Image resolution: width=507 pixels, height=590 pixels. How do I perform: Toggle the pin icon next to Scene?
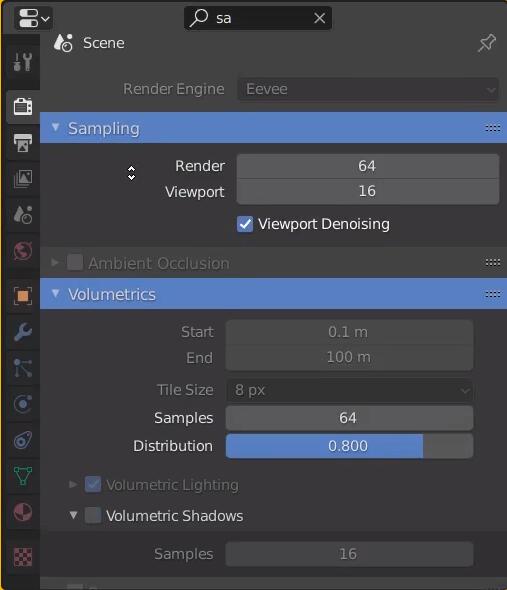point(487,43)
